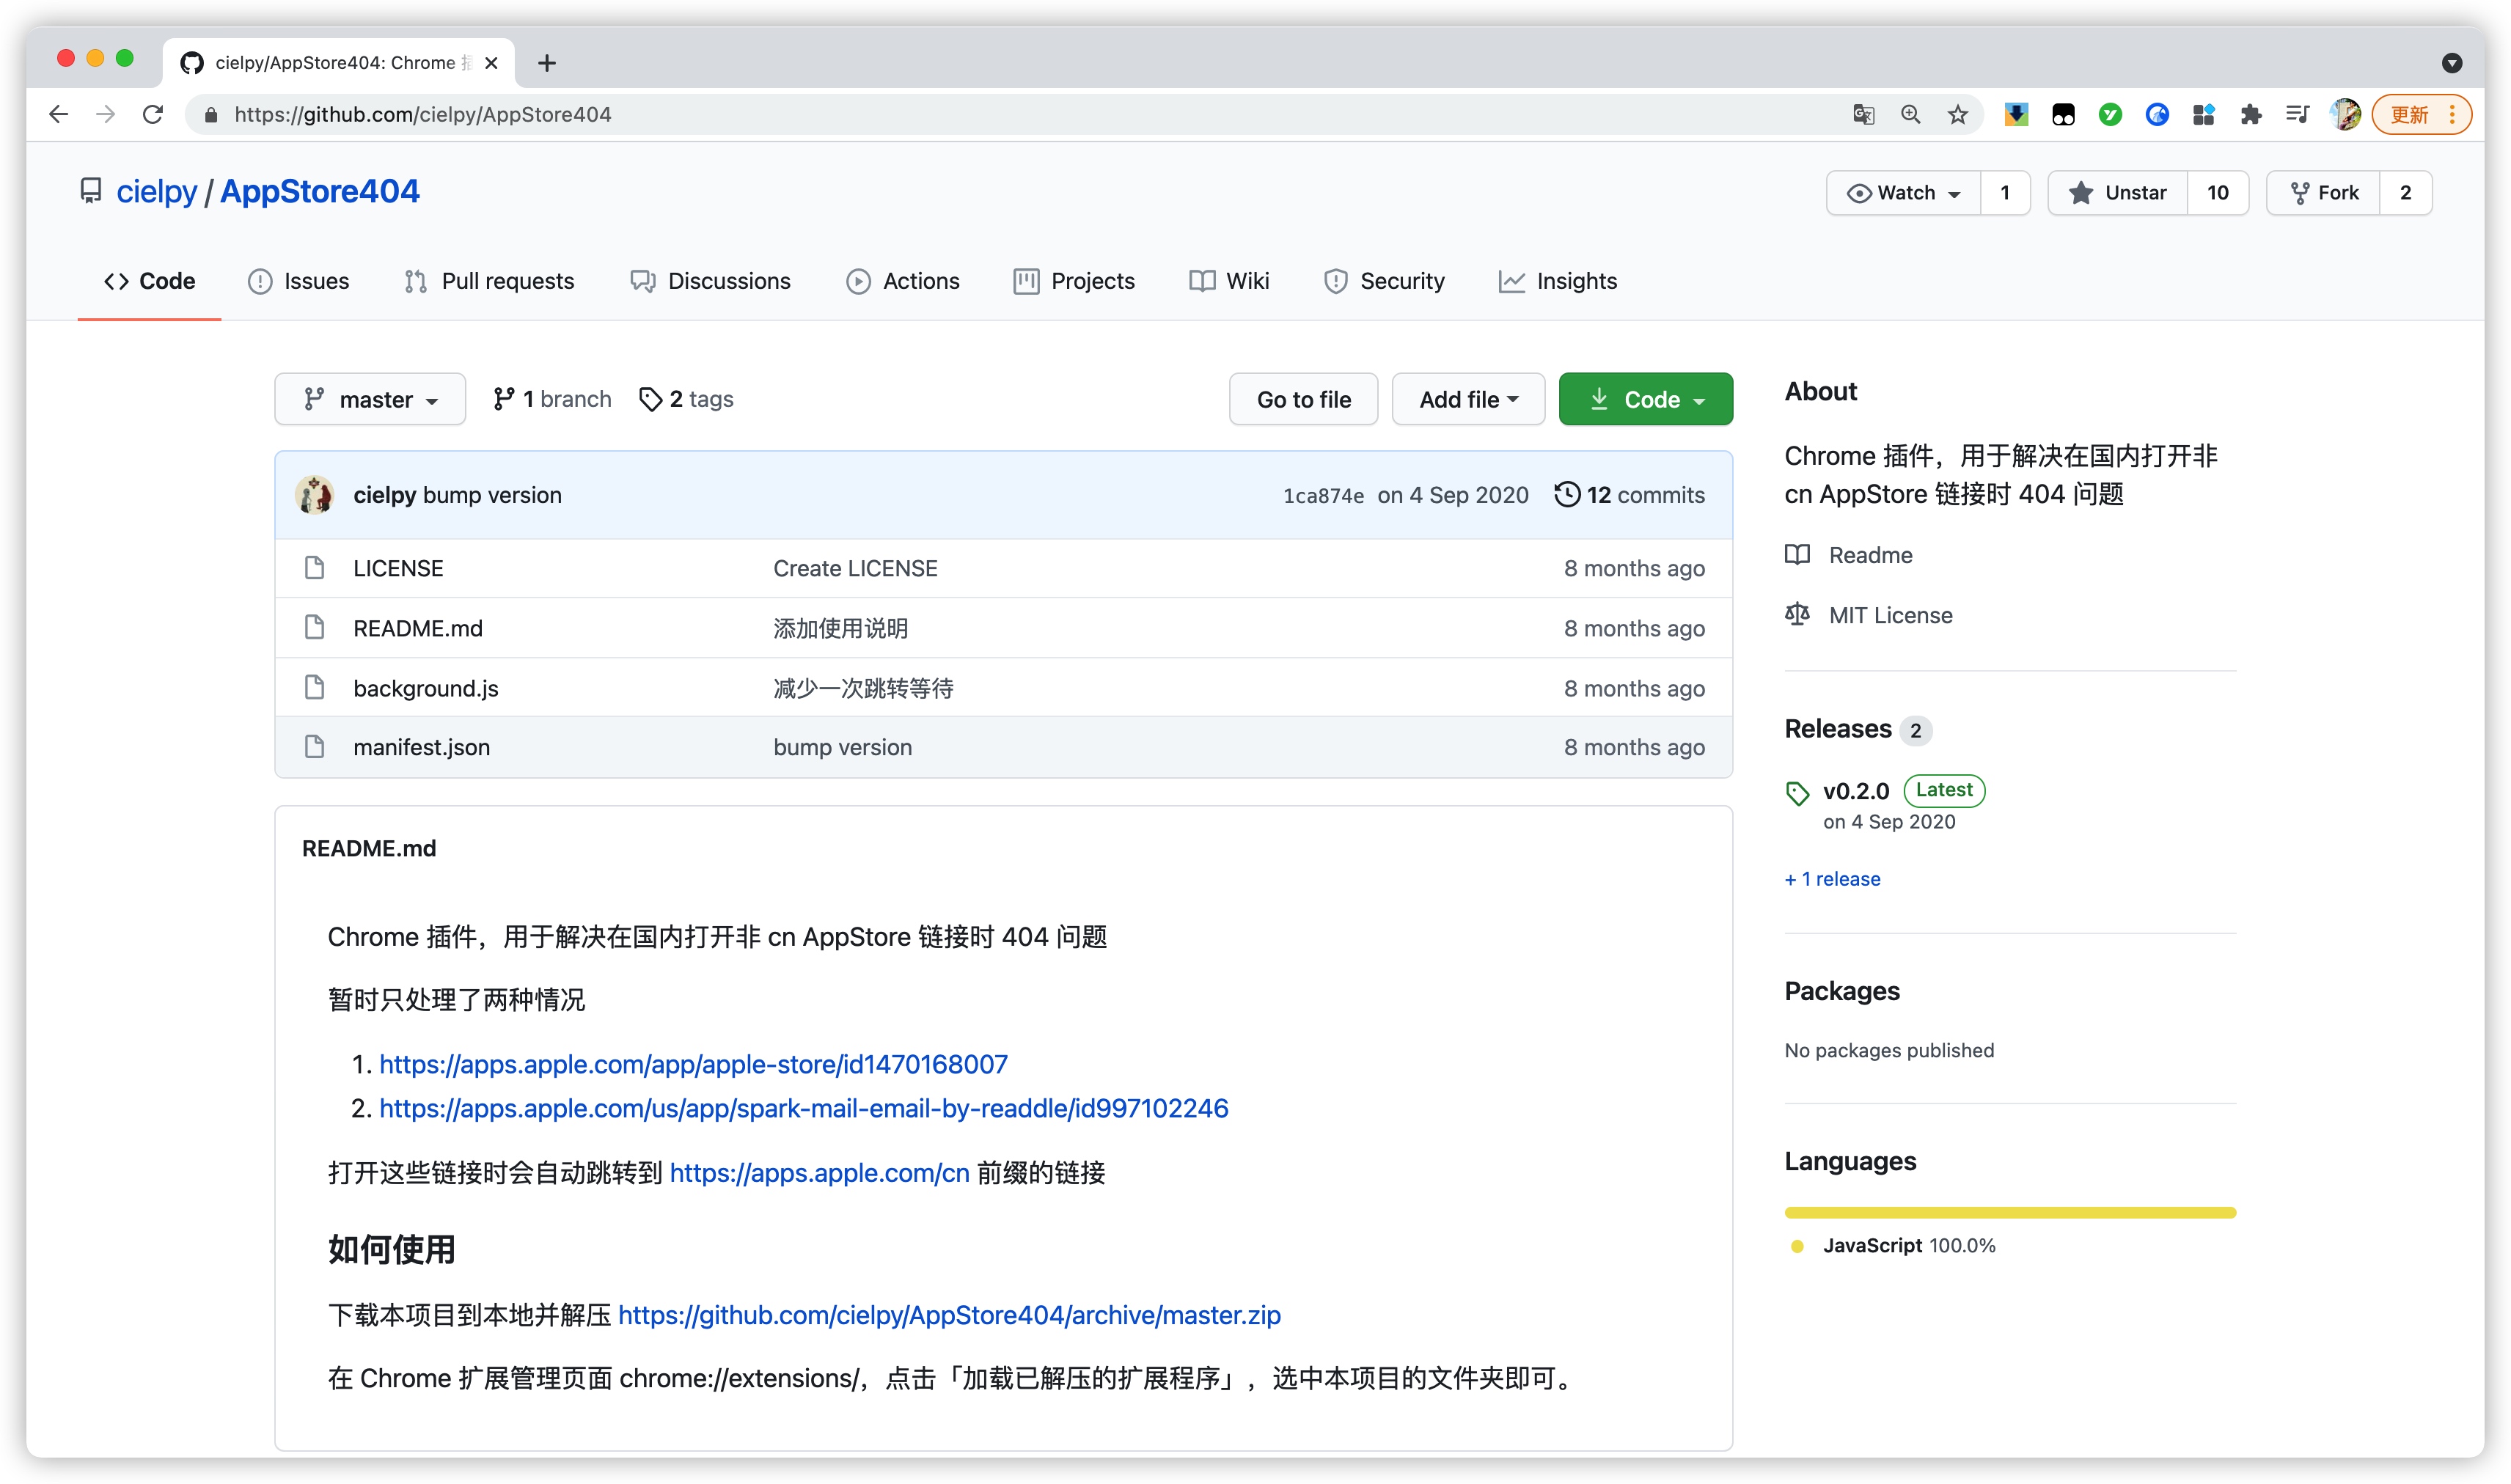Viewport: 2511px width, 1484px height.
Task: Open the commit history clock icon
Action: click(1566, 495)
